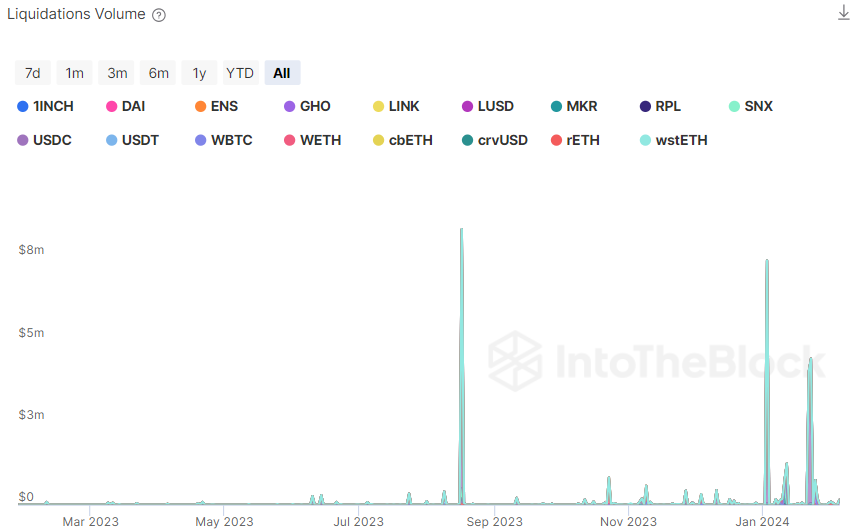The height and width of the screenshot is (531, 855).
Task: Switch to YTD time range
Action: [240, 73]
